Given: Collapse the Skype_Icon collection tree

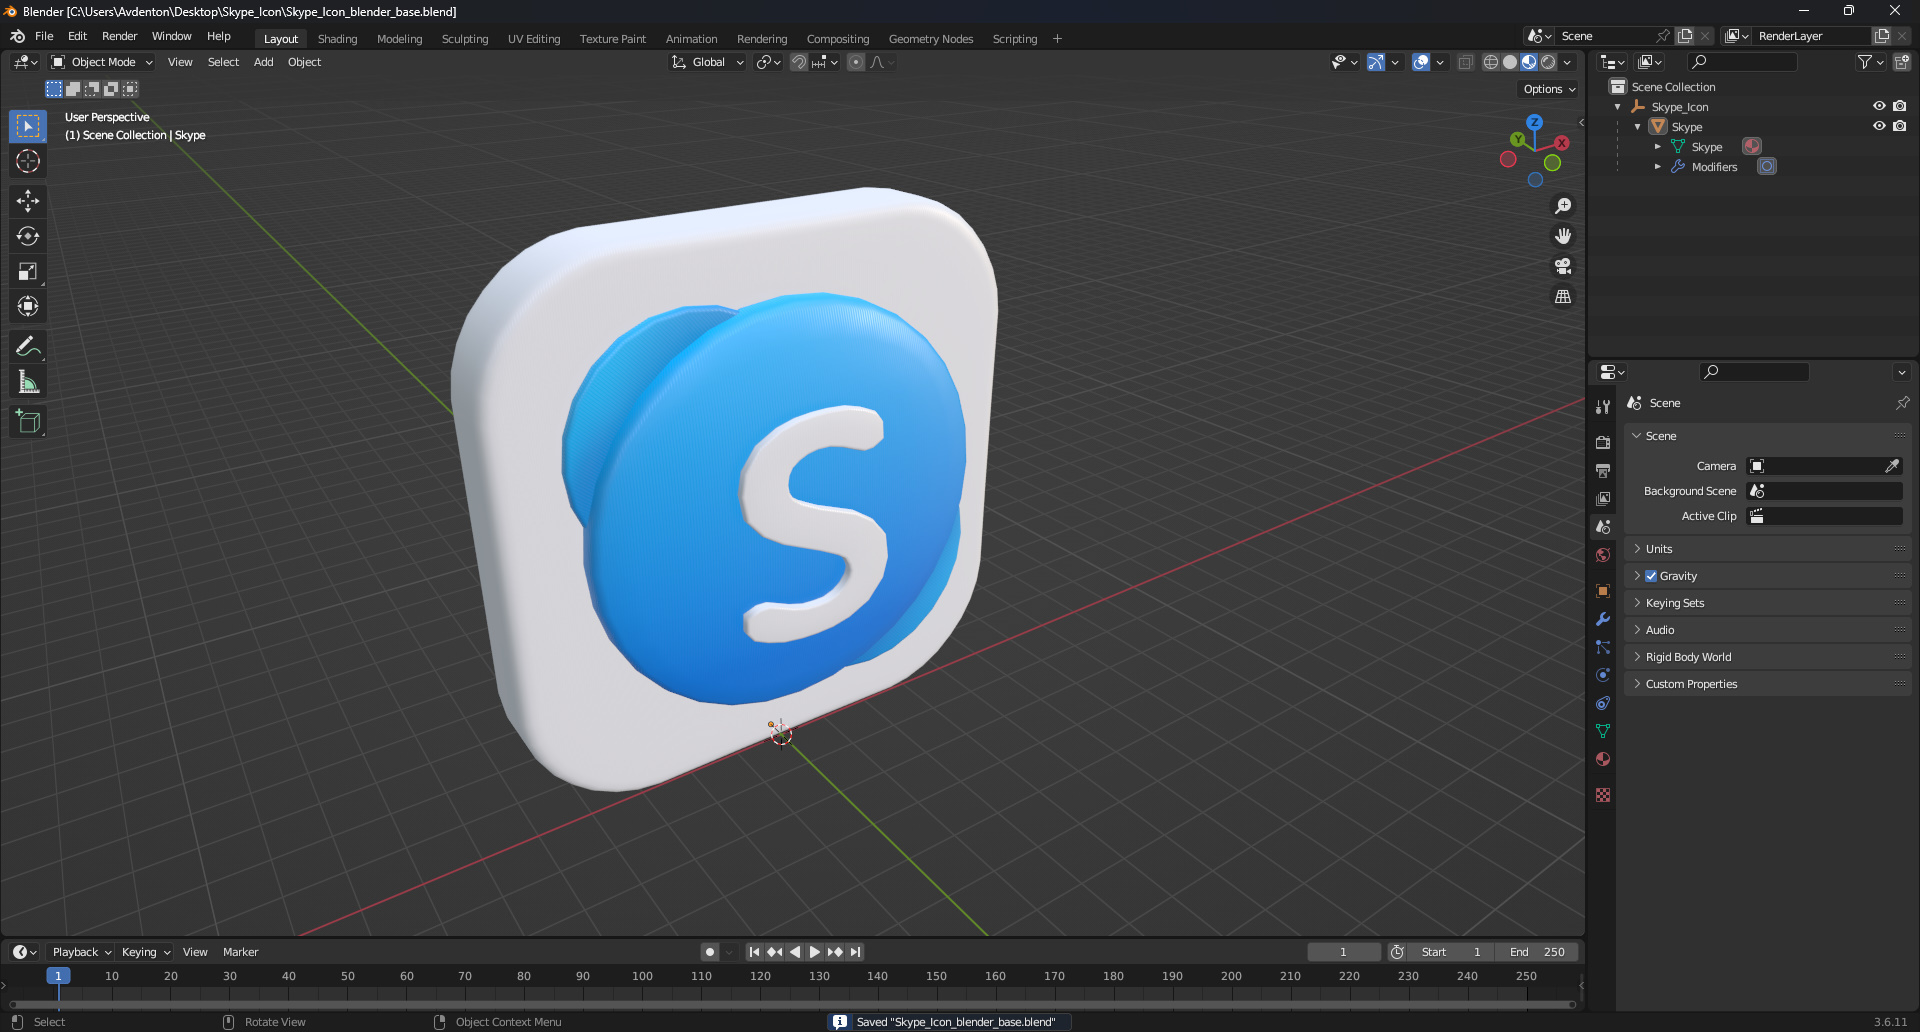Looking at the screenshot, I should [1618, 107].
